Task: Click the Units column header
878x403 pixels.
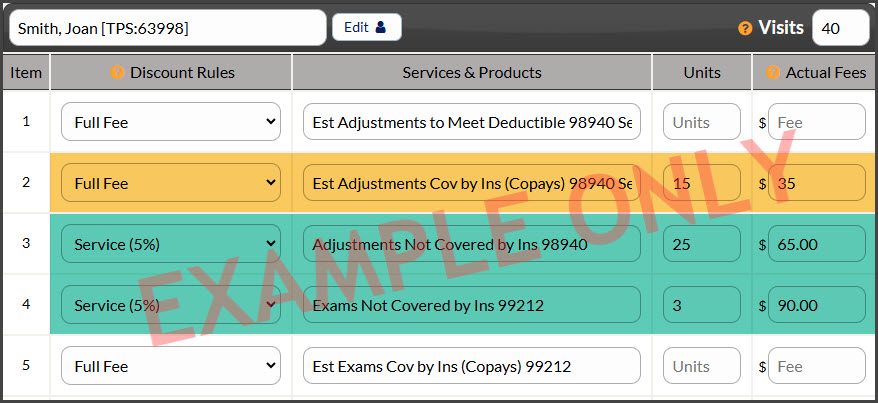Action: (702, 72)
